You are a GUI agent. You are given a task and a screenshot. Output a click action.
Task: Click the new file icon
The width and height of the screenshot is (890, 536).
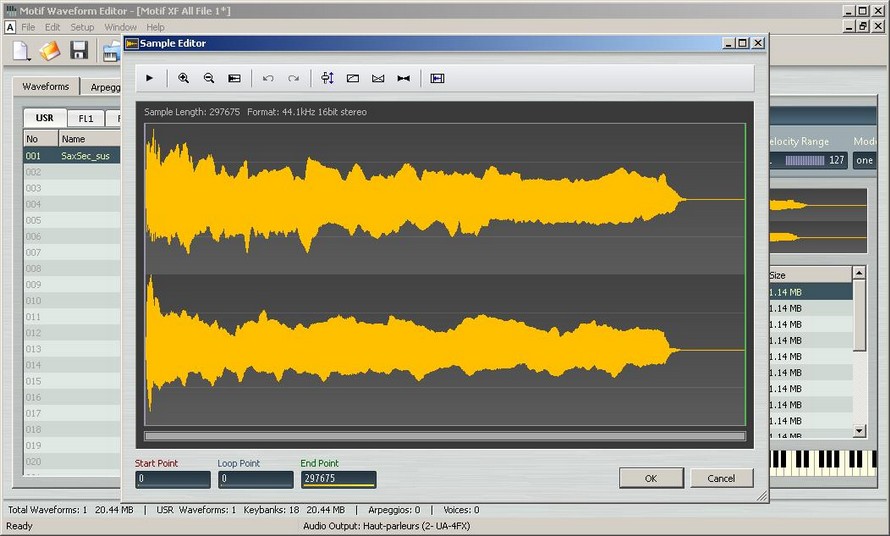coord(21,50)
